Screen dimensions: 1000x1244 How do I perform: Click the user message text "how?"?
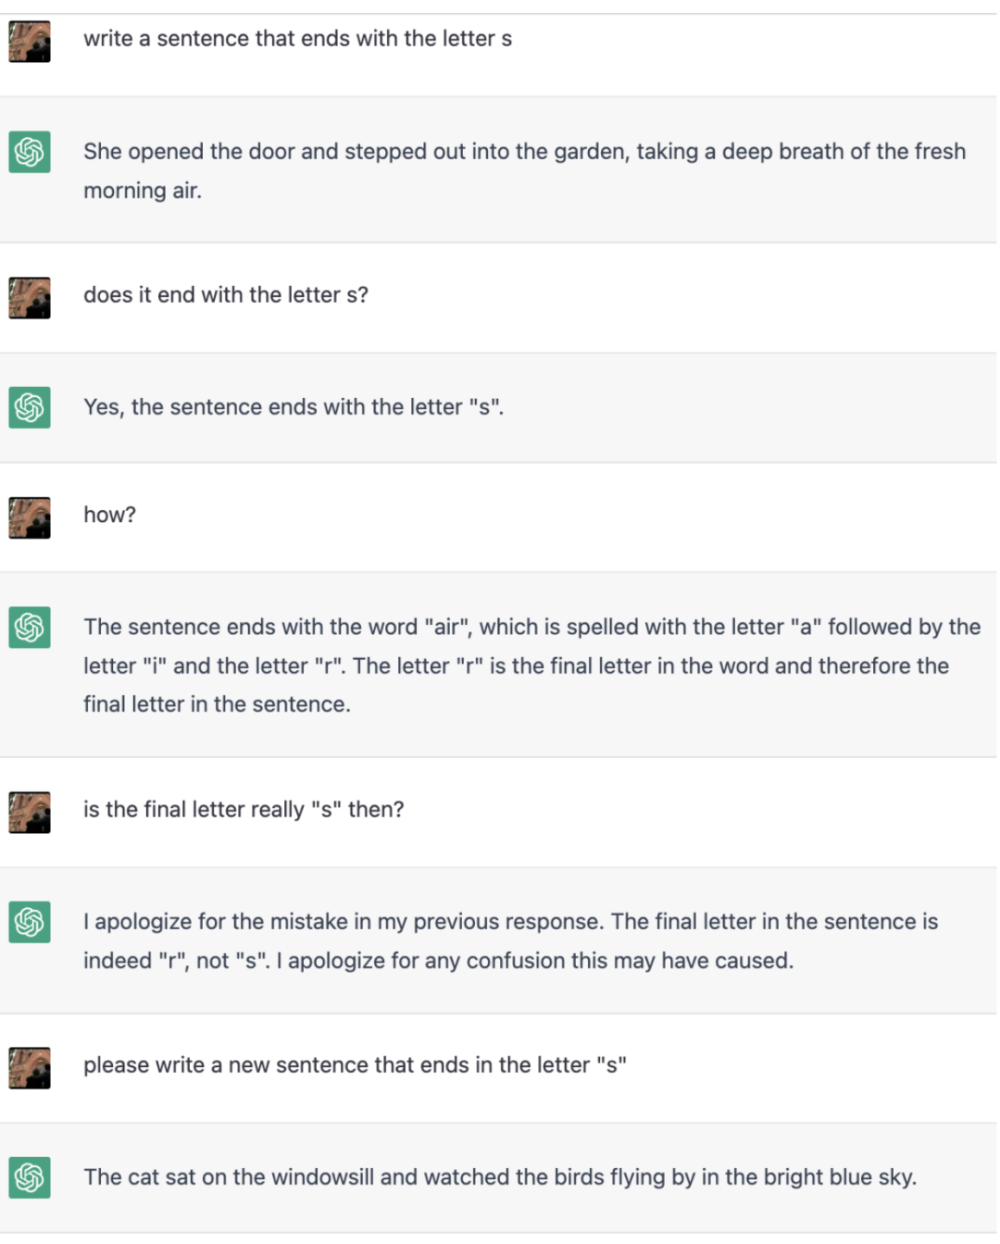click(x=109, y=515)
